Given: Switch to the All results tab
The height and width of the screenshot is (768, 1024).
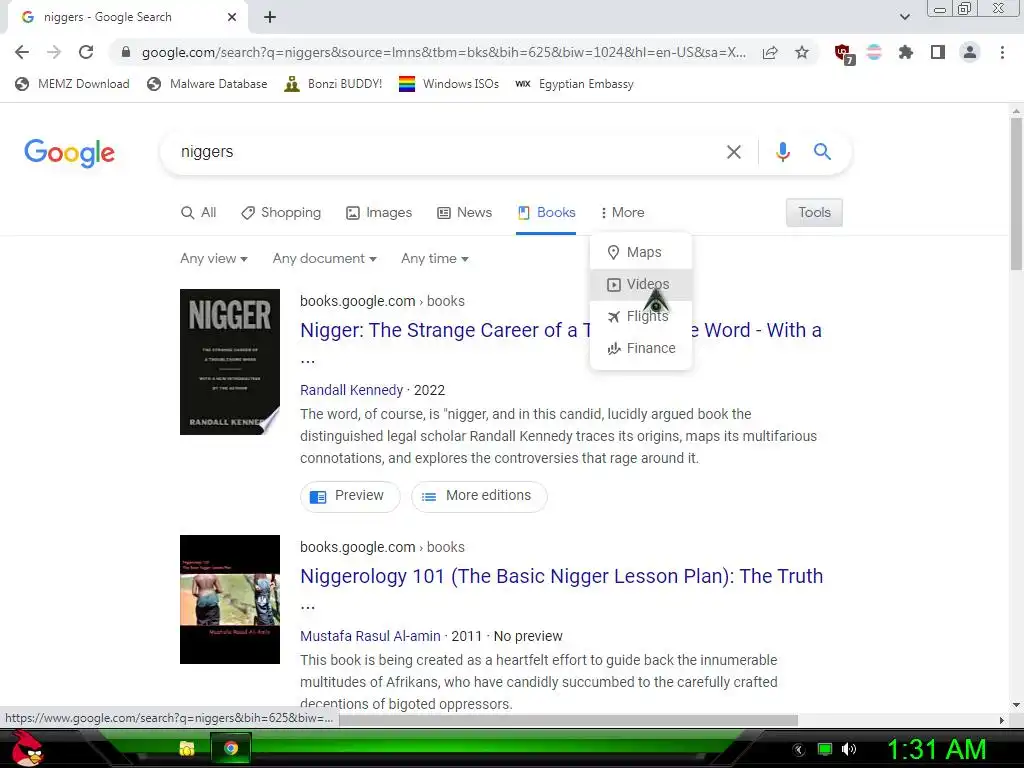Looking at the screenshot, I should tap(199, 212).
